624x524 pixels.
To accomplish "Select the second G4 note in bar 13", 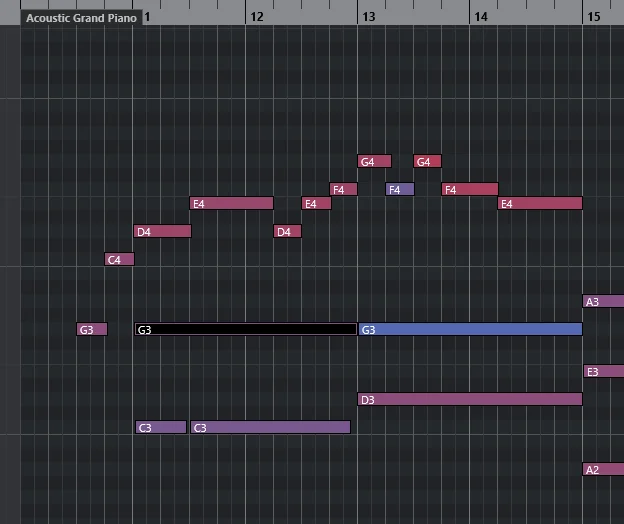I will coord(427,161).
